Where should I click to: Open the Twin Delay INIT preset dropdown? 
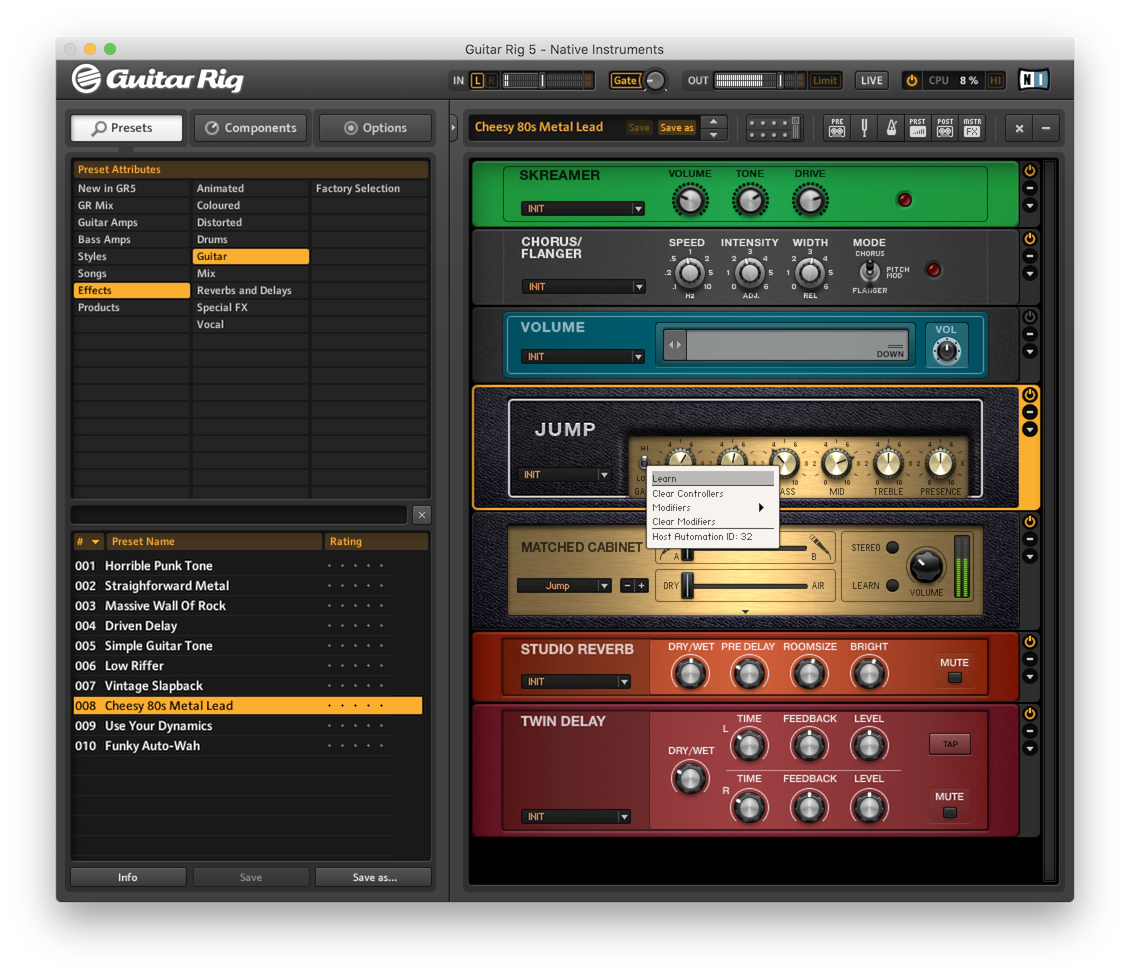pos(575,816)
